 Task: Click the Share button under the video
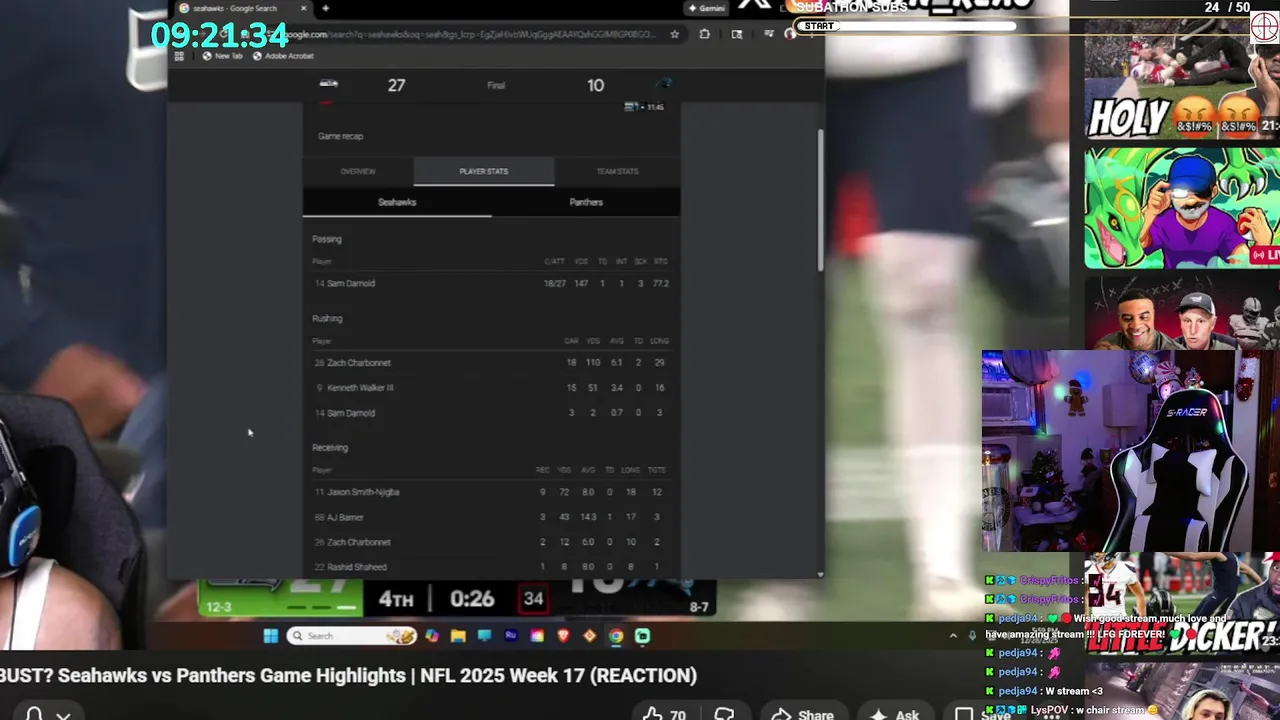tap(803, 715)
